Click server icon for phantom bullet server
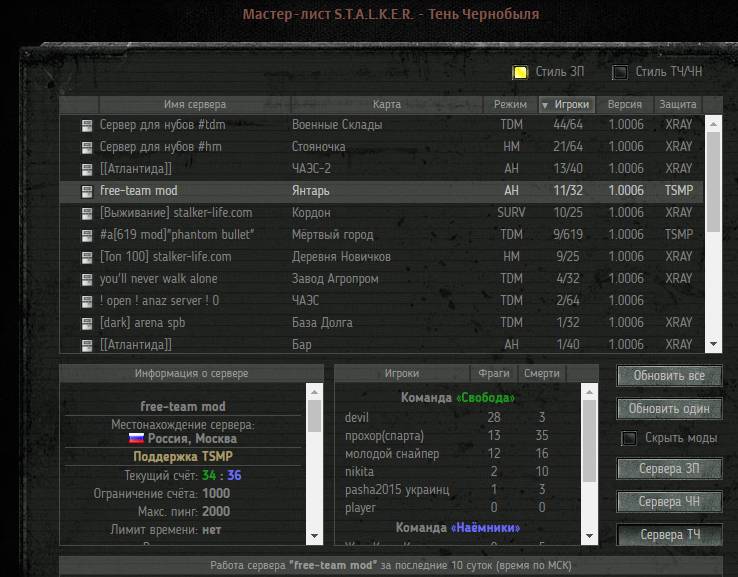Viewport: 738px width, 577px height. [x=87, y=235]
